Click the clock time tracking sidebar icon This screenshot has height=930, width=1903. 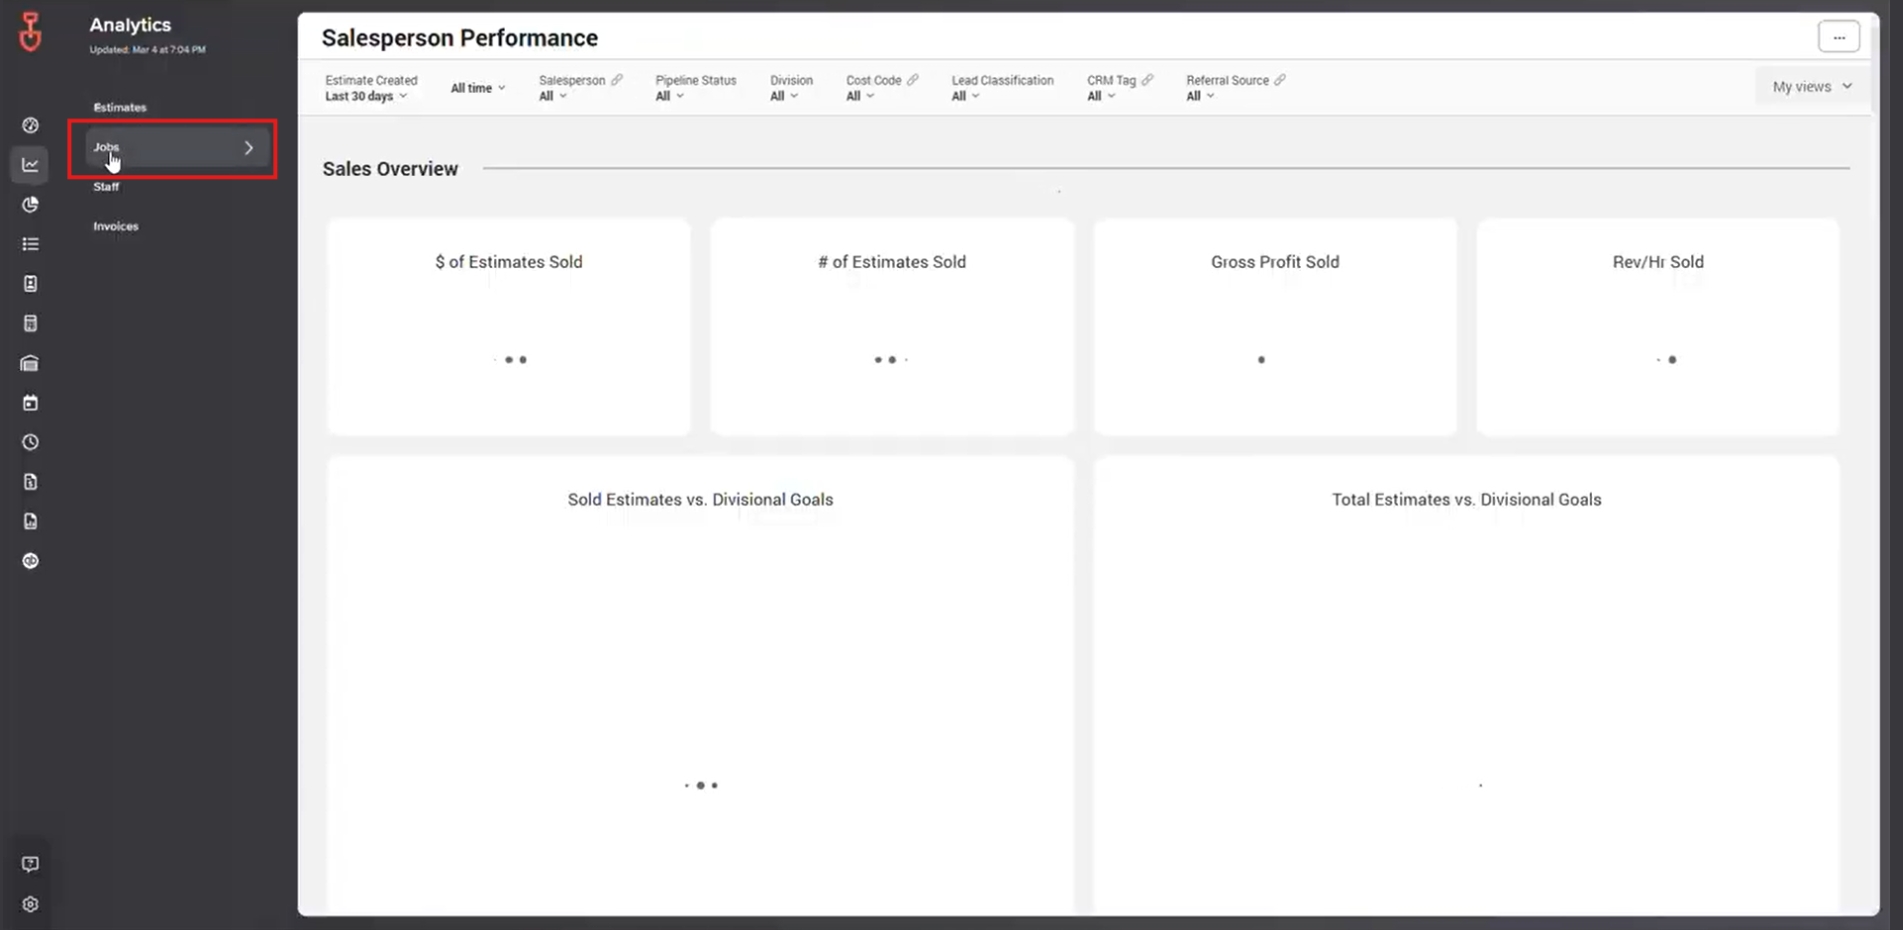tap(30, 442)
